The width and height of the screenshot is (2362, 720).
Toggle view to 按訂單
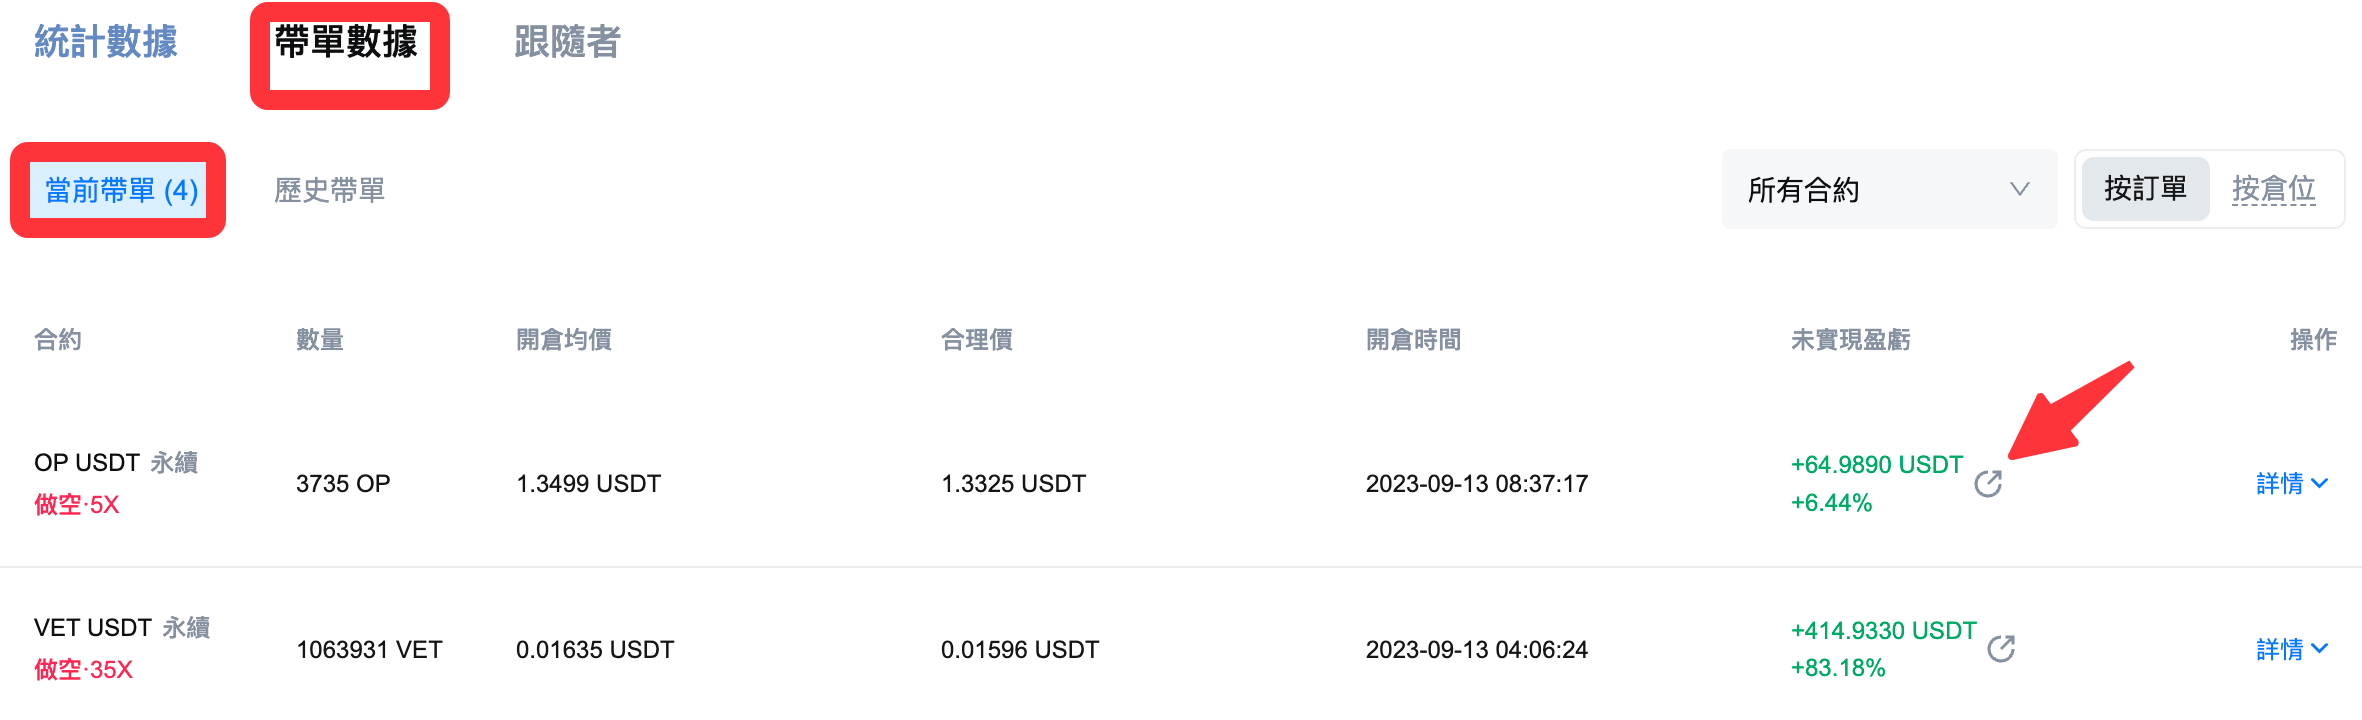pyautogui.click(x=2145, y=189)
